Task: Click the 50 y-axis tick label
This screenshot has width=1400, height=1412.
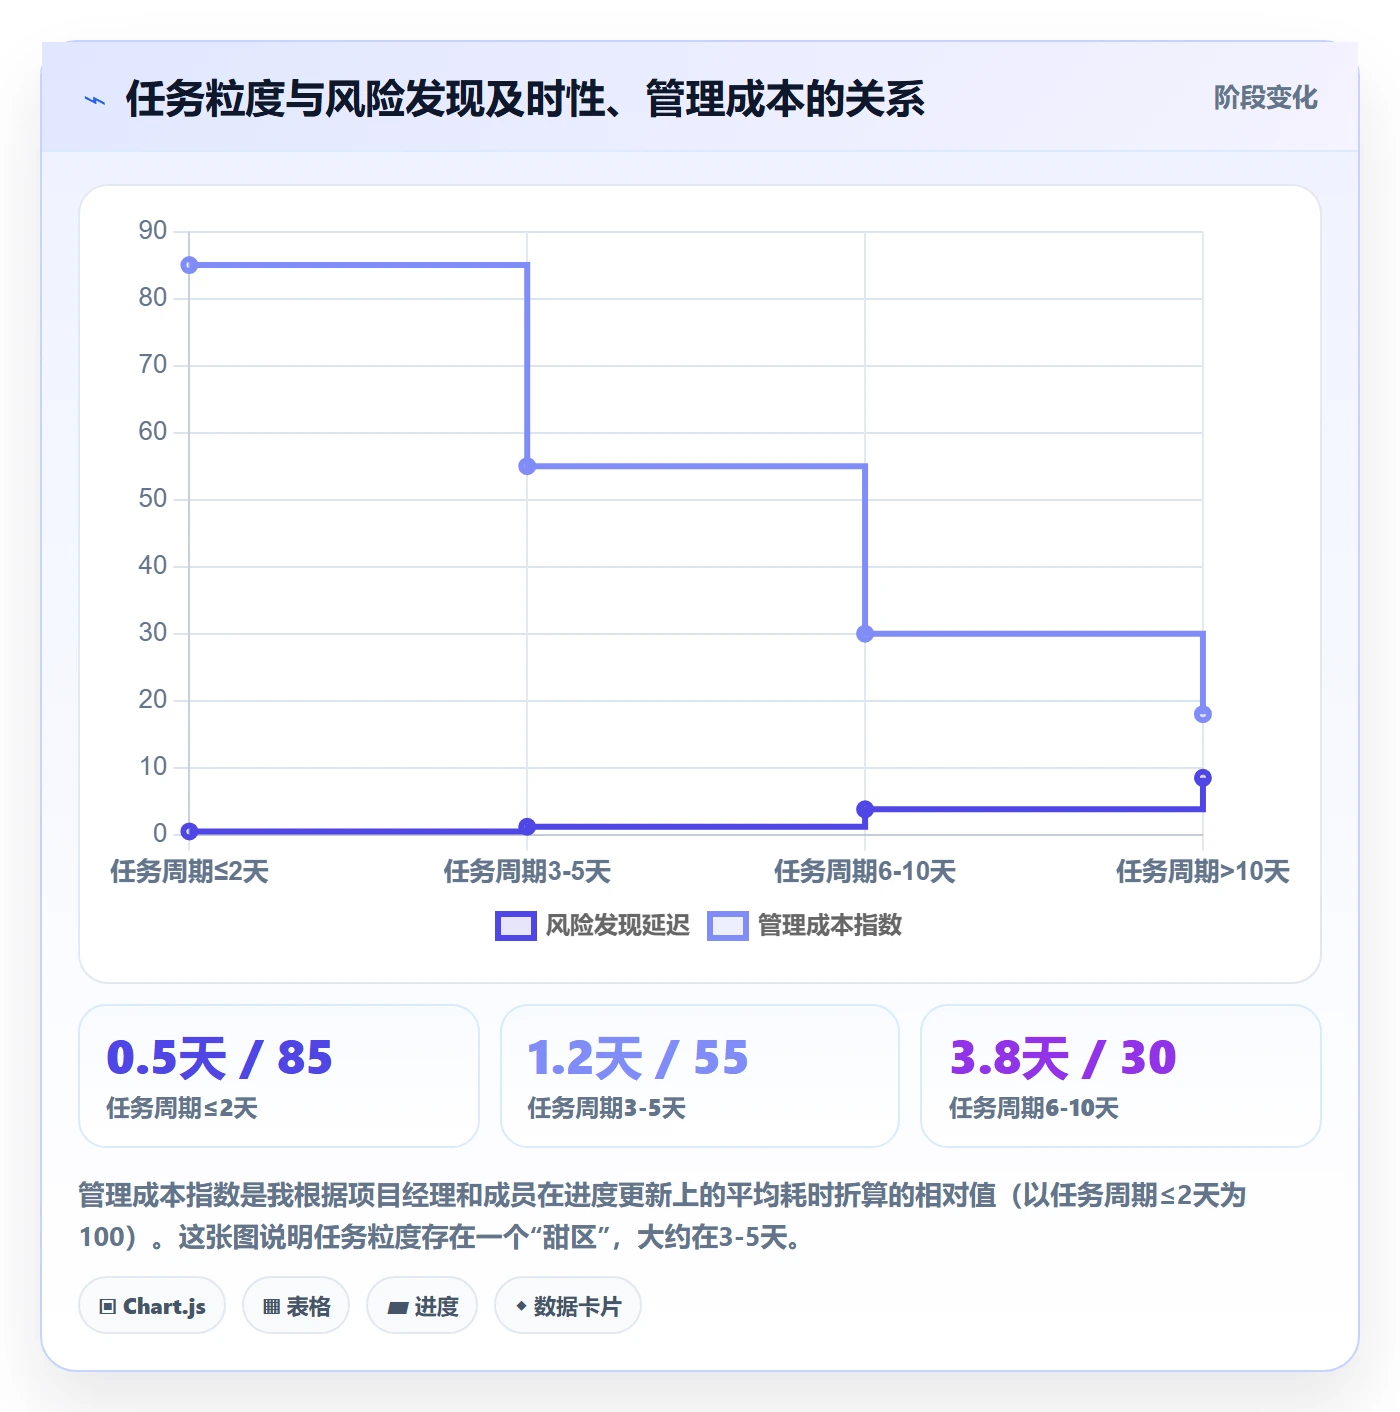Action: pos(153,499)
